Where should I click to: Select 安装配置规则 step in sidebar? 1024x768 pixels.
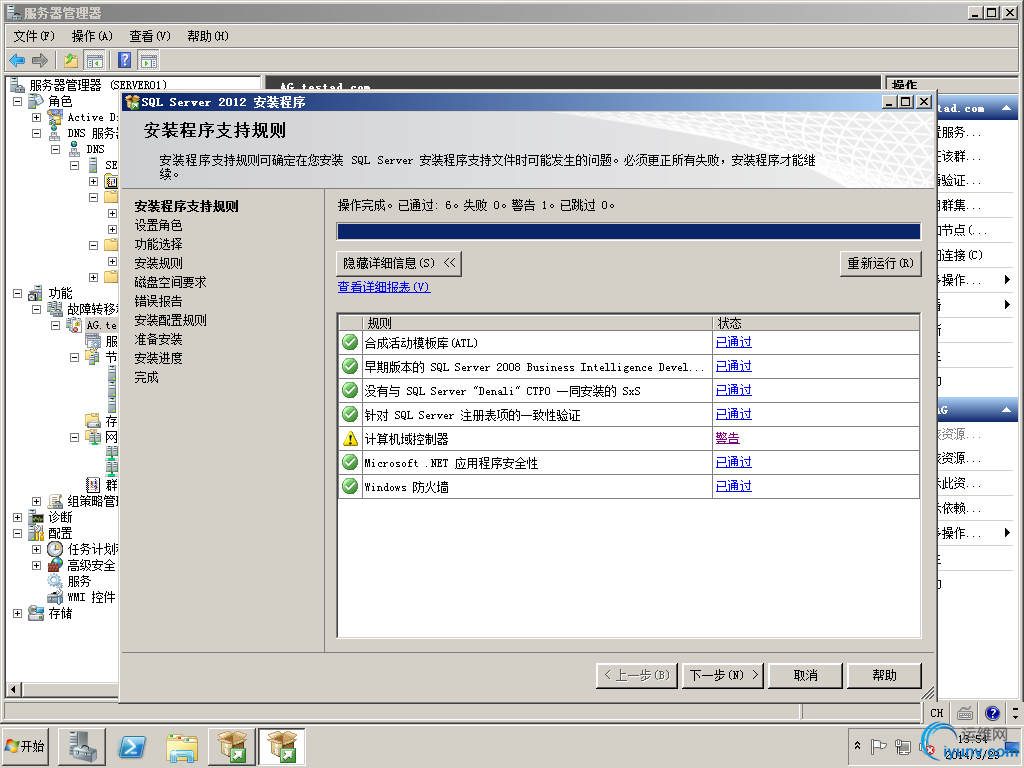[x=170, y=320]
